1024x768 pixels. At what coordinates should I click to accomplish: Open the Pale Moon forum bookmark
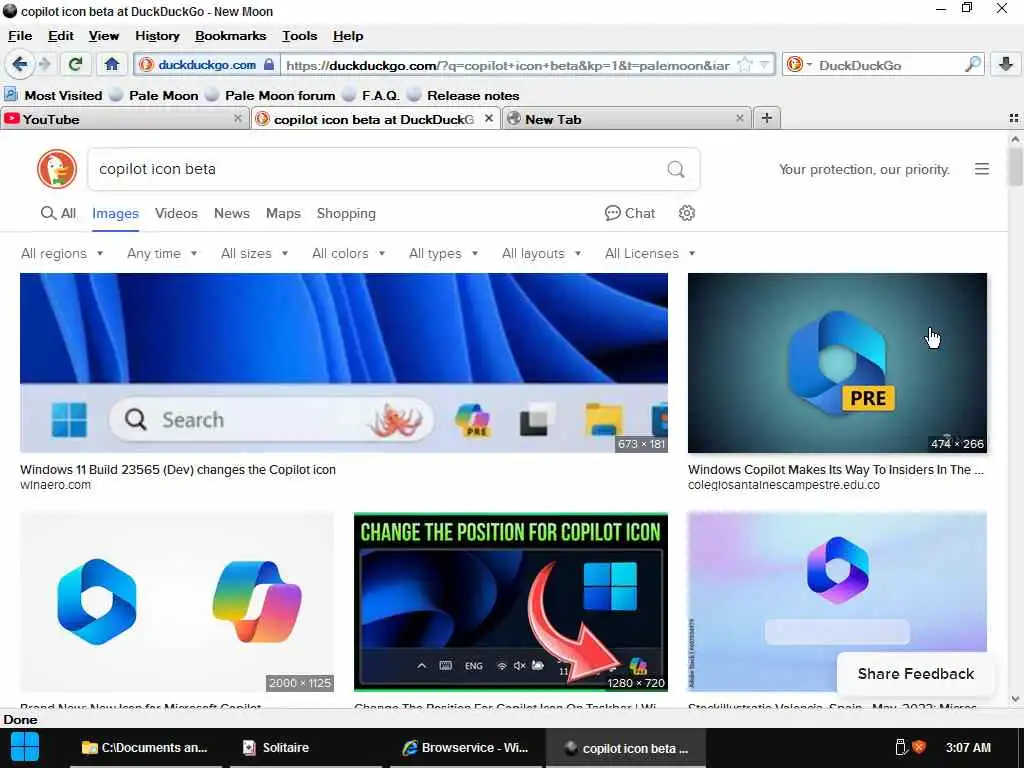click(x=271, y=95)
